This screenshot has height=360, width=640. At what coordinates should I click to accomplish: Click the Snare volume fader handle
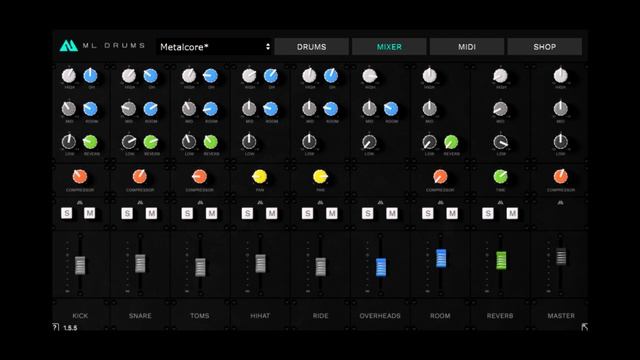point(140,263)
